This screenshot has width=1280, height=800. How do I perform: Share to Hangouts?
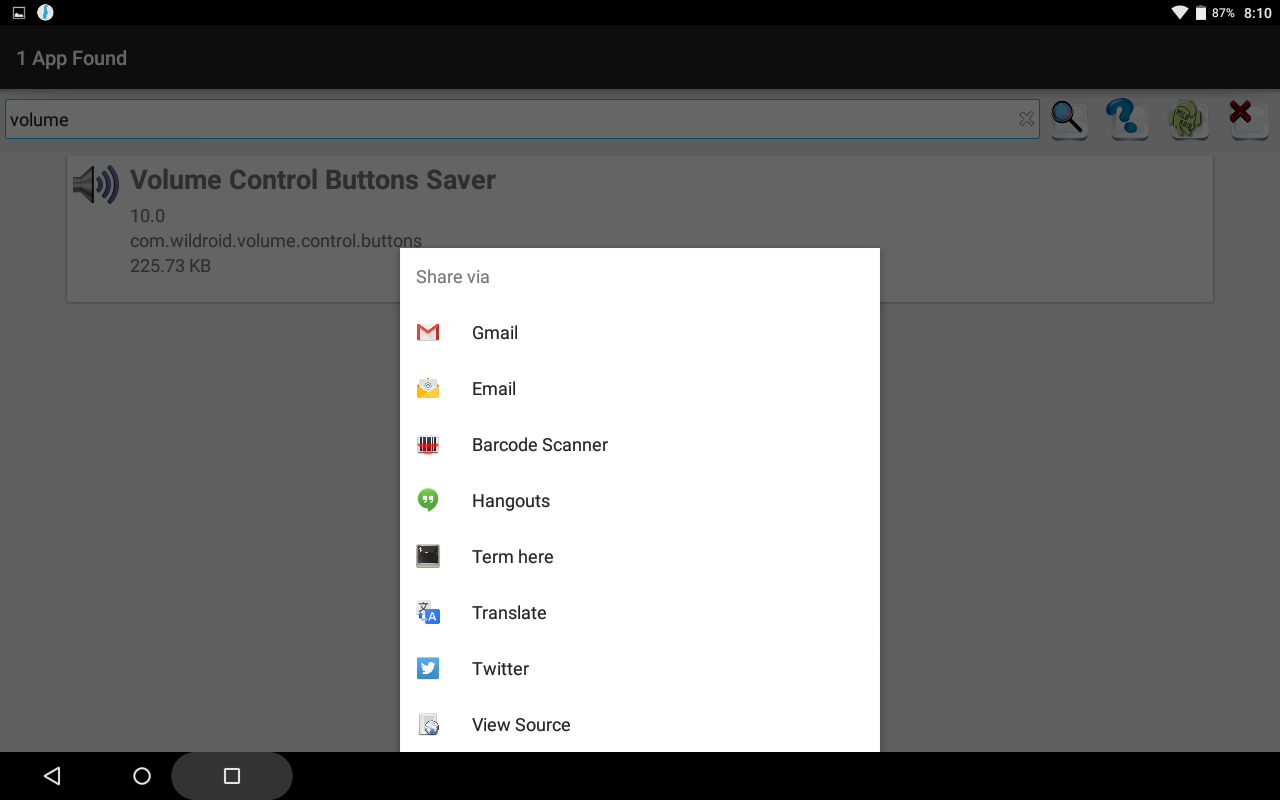click(x=640, y=501)
